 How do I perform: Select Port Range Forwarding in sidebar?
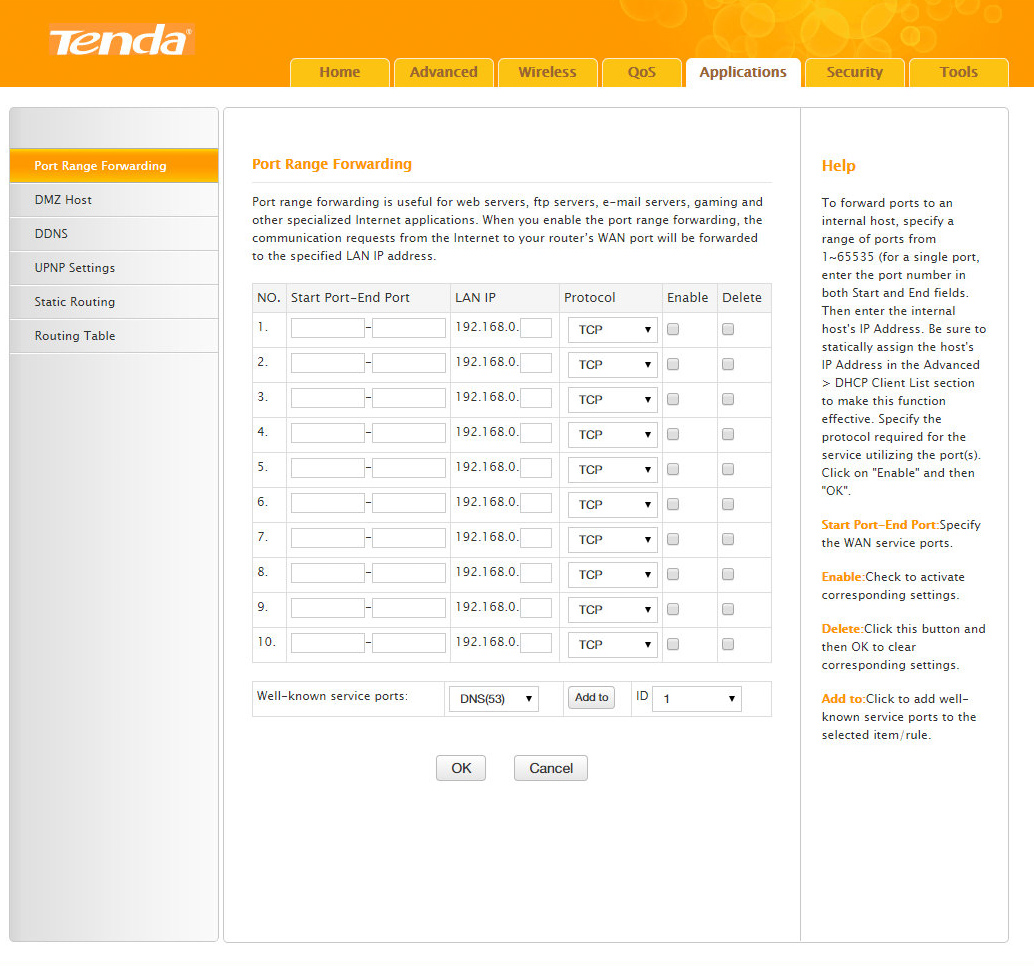[x=113, y=166]
